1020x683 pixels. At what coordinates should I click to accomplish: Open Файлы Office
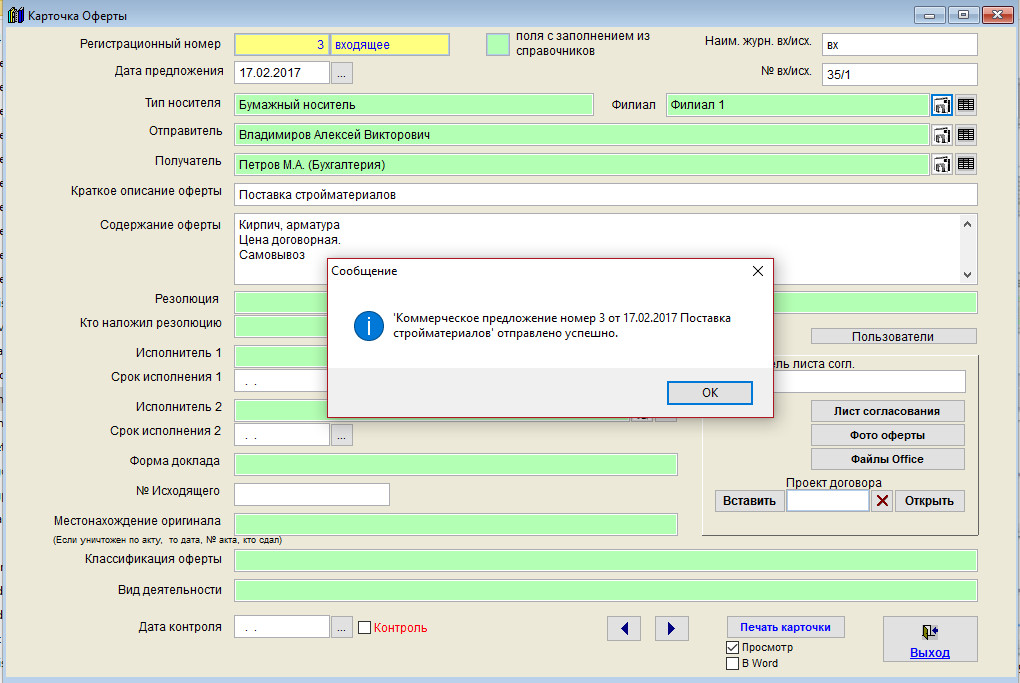tap(887, 459)
